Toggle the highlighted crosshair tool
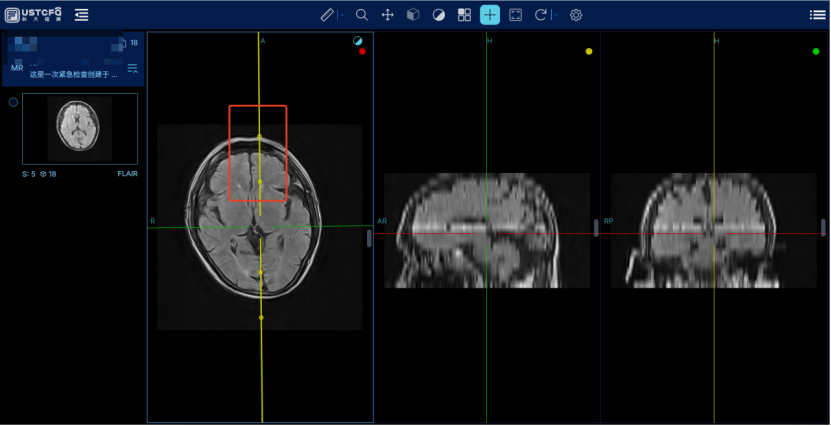831x426 pixels. click(490, 15)
